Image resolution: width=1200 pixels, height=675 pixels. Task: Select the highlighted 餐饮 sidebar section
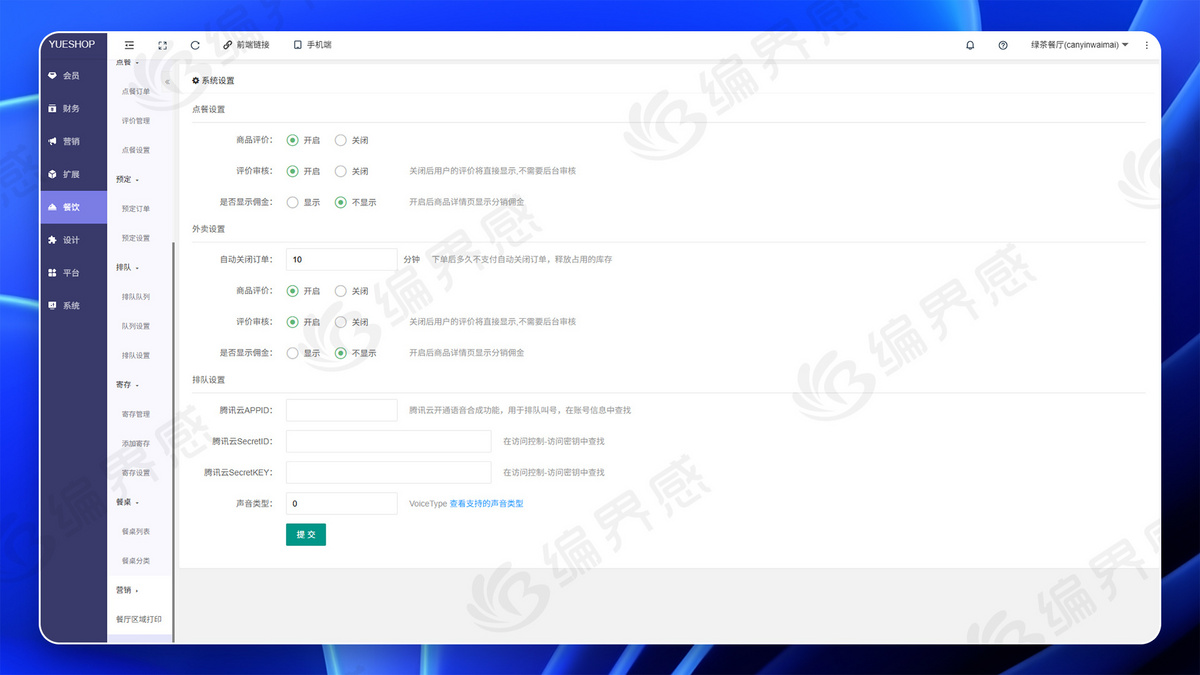(x=73, y=207)
